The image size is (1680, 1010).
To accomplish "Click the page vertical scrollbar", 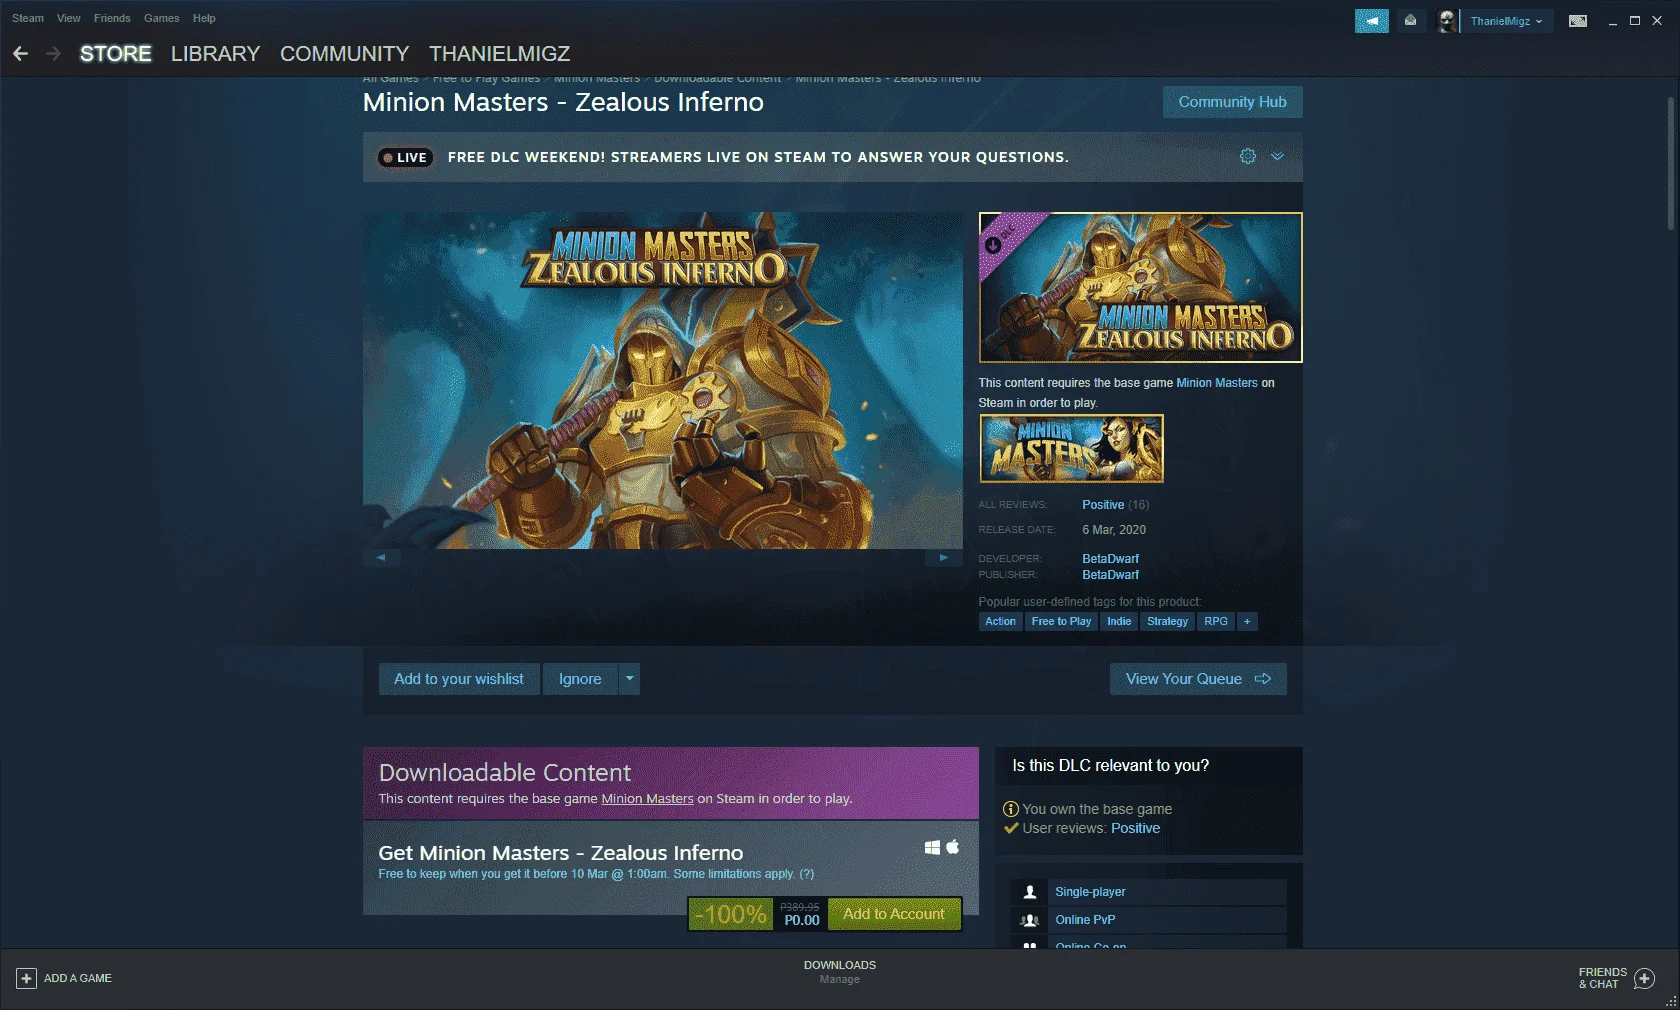I will pos(1670,165).
